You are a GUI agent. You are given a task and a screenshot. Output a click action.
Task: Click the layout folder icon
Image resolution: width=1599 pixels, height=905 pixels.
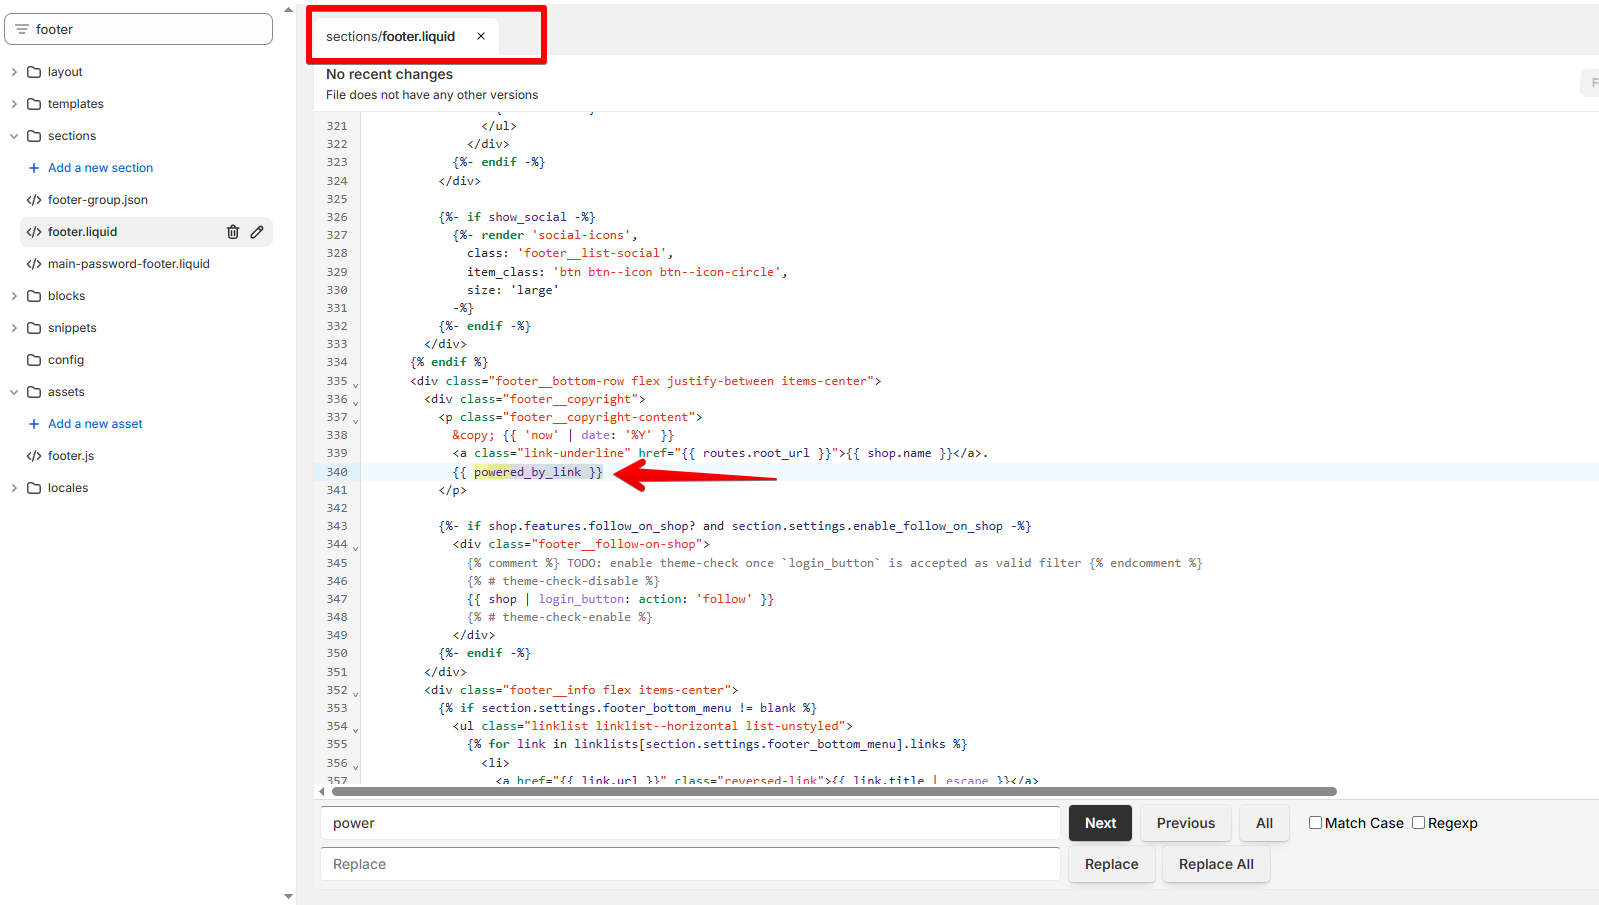[x=34, y=72]
